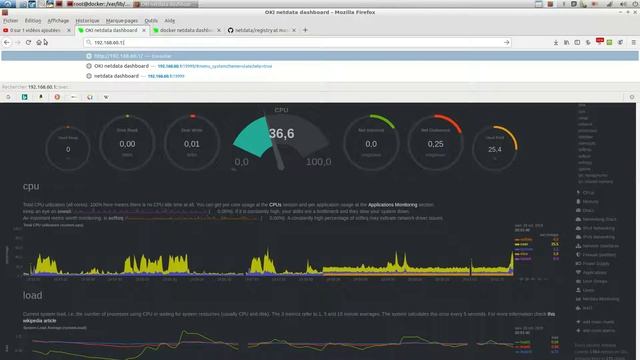Open the Historique menu
The image size is (640, 360).
click(x=87, y=20)
